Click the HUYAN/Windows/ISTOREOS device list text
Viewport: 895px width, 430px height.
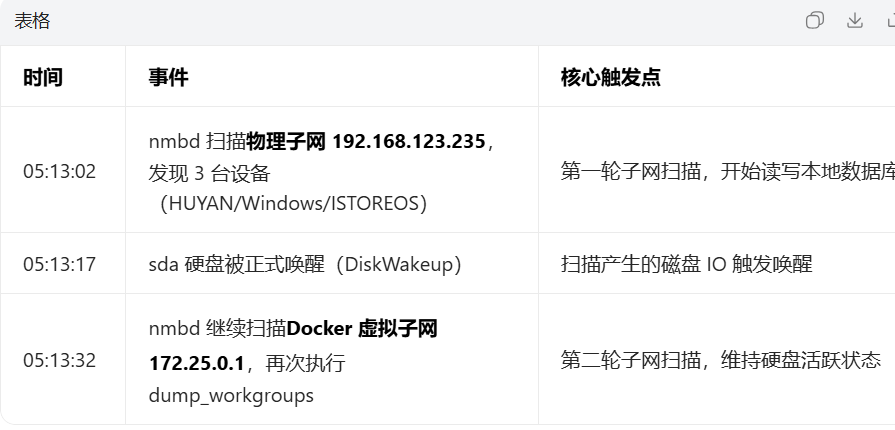(x=293, y=204)
